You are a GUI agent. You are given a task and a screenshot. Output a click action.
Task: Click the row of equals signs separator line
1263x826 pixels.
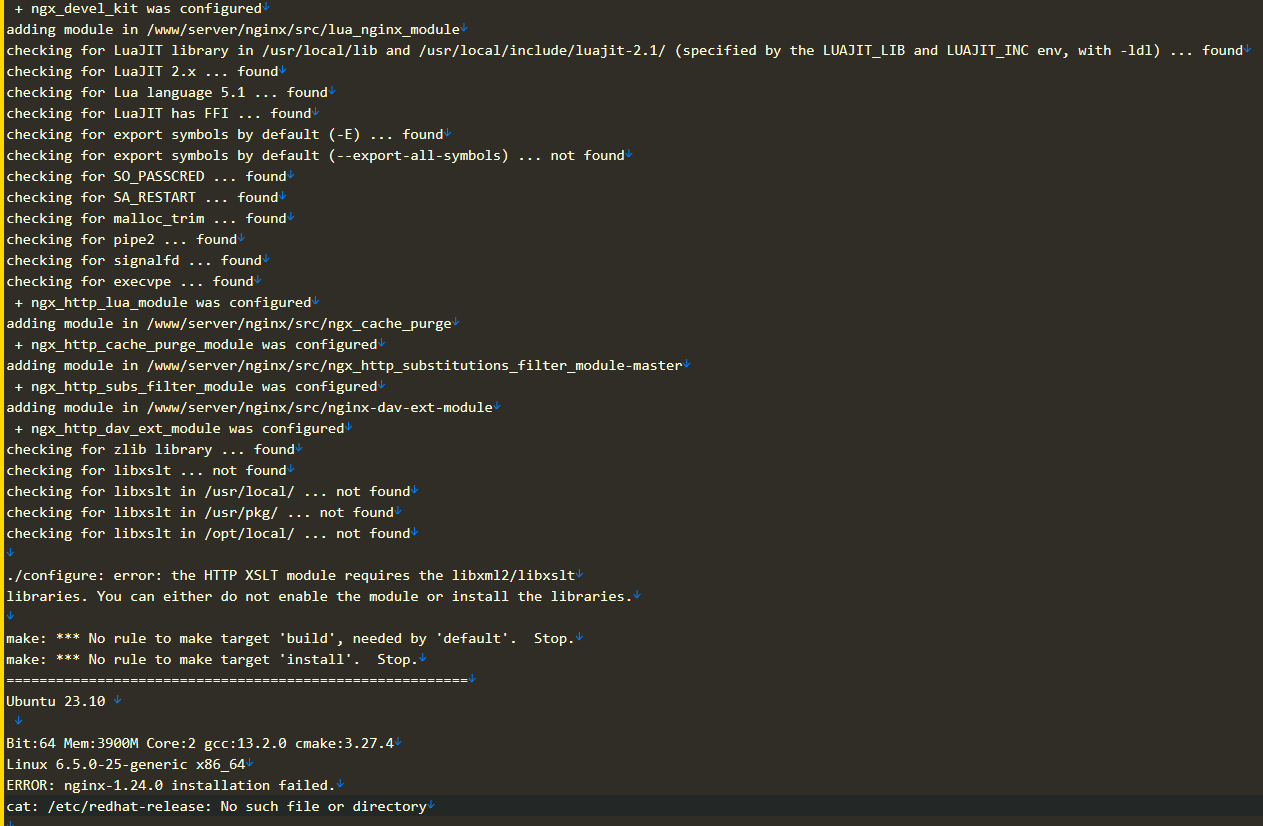coord(237,680)
